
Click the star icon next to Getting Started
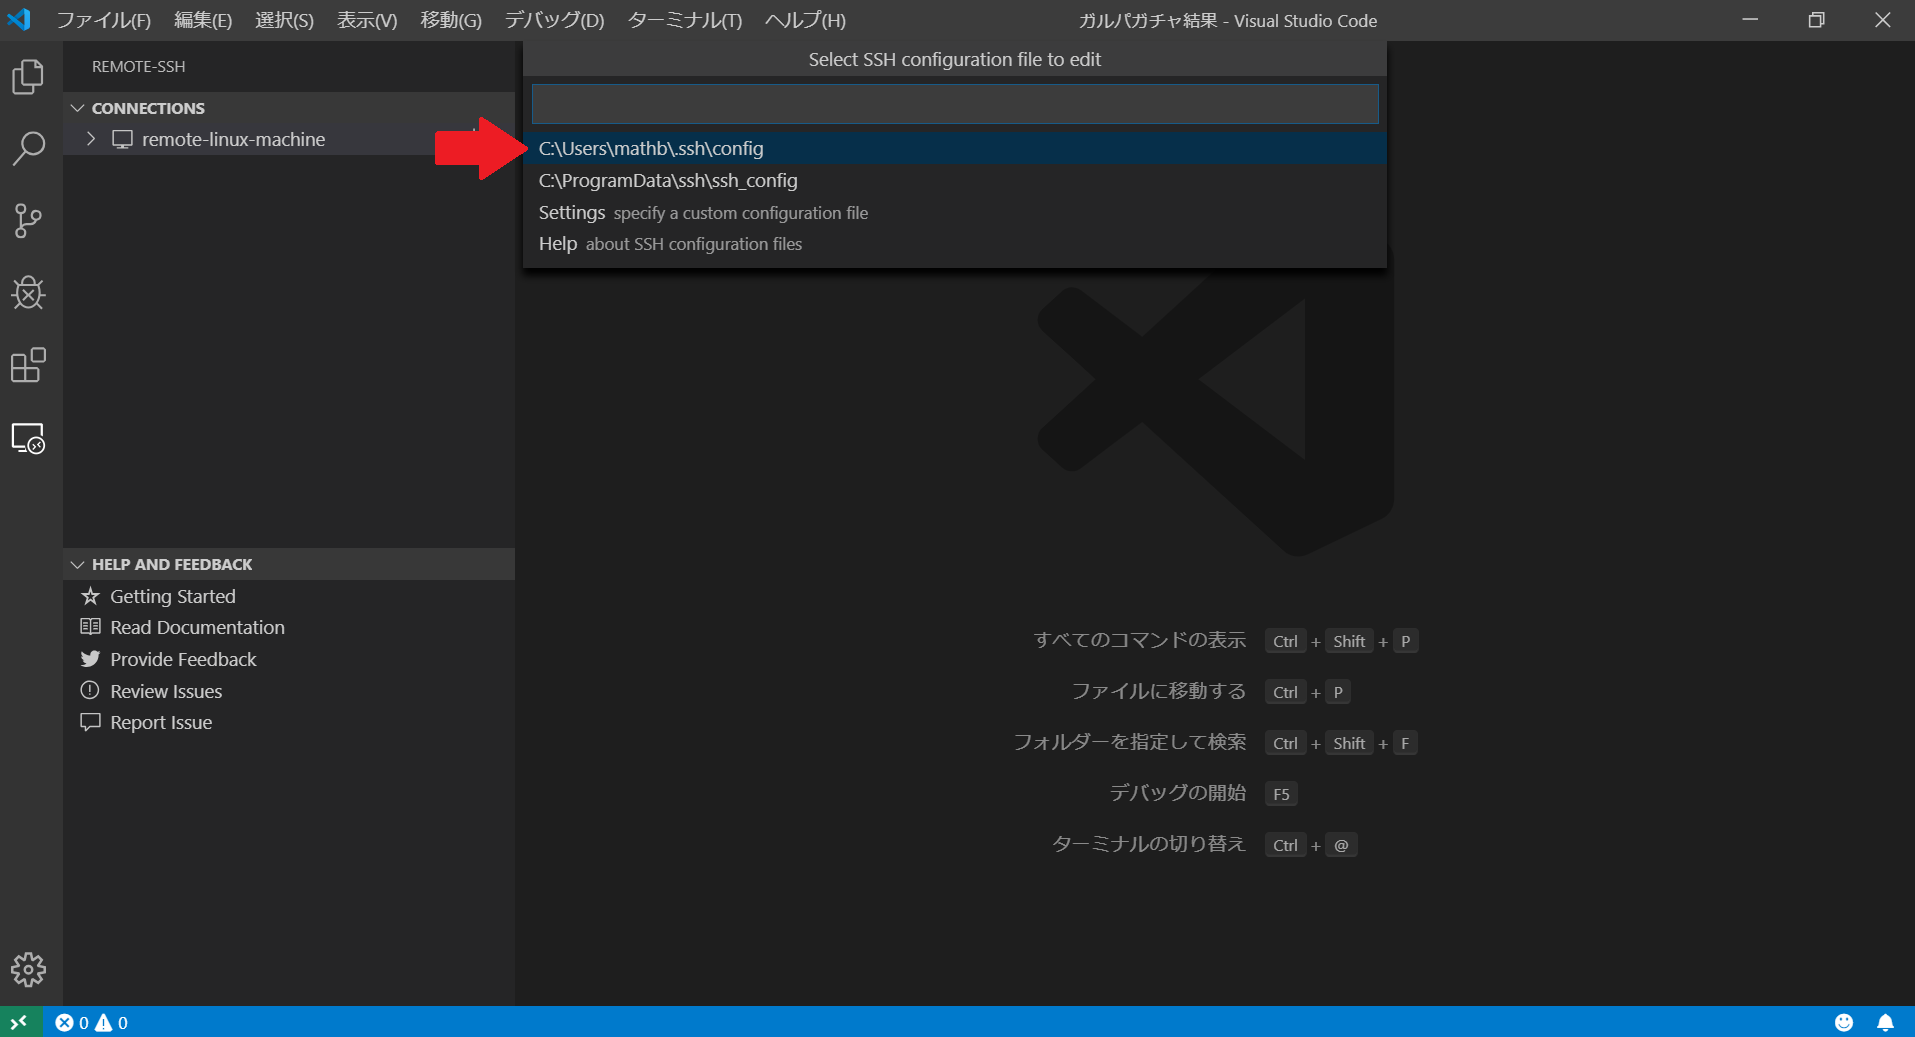click(x=90, y=596)
